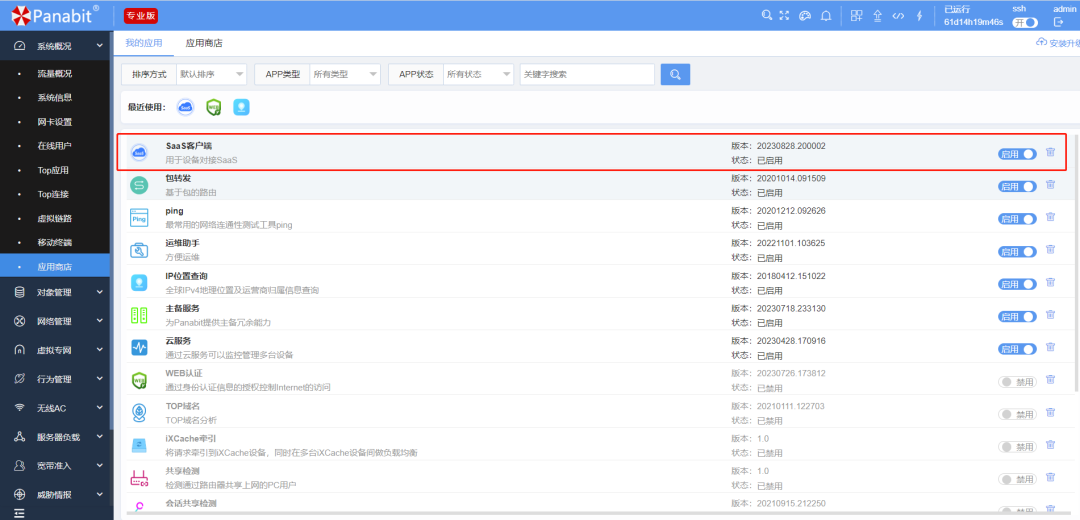This screenshot has width=1080, height=520.
Task: Open the 排序方式 dropdown
Action: [211, 74]
